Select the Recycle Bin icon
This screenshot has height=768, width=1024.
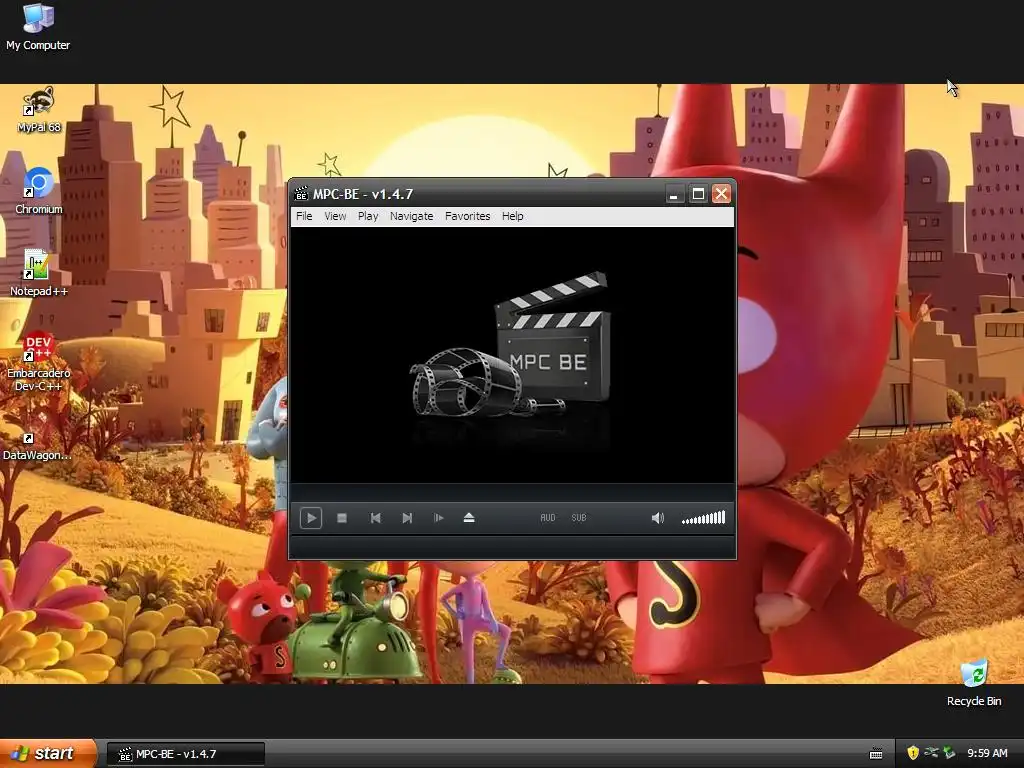coord(974,683)
